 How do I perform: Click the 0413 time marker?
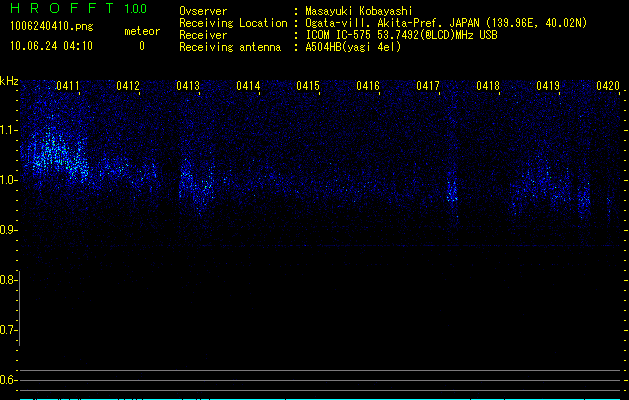point(188,86)
